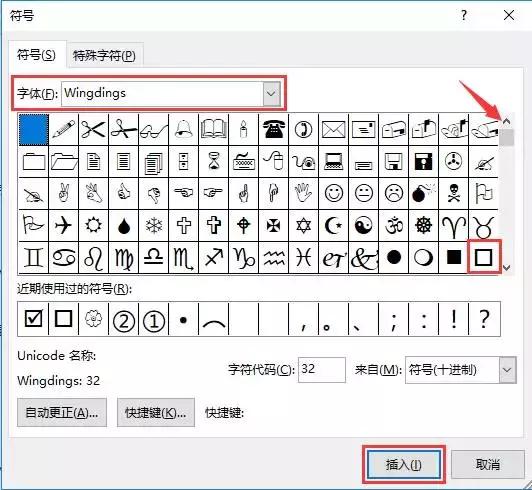Select the Sagittarius arrow symbol

[x=213, y=258]
